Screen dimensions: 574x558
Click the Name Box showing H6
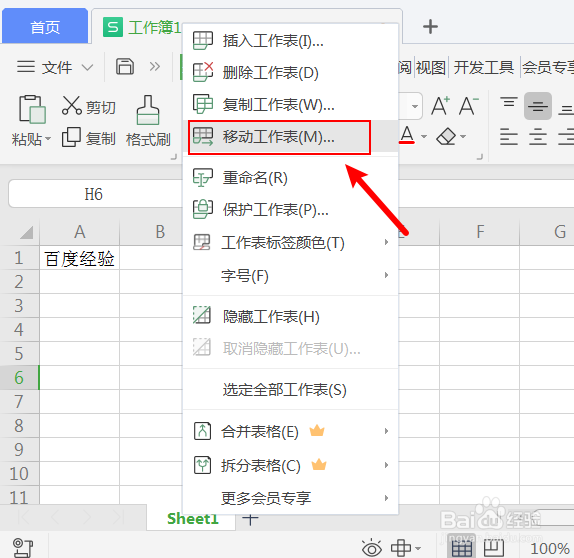(94, 194)
